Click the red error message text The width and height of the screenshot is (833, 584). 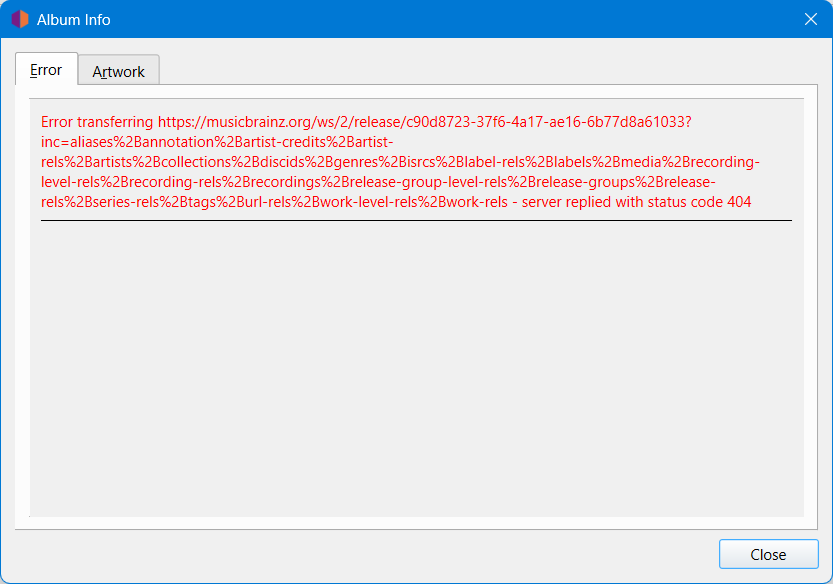point(400,162)
